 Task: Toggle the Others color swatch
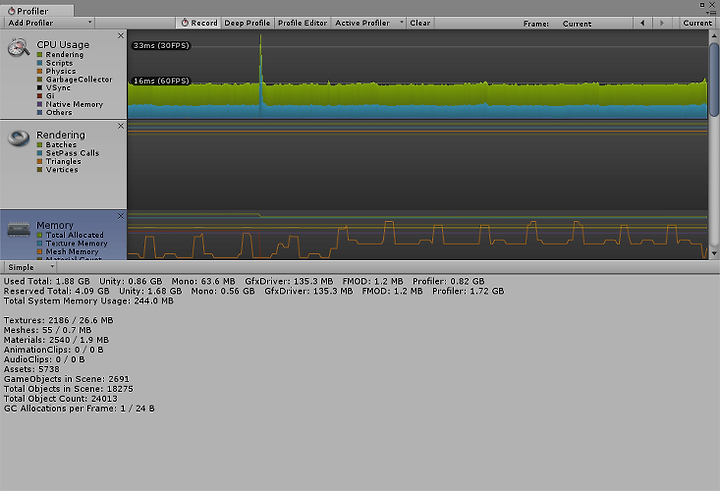40,113
